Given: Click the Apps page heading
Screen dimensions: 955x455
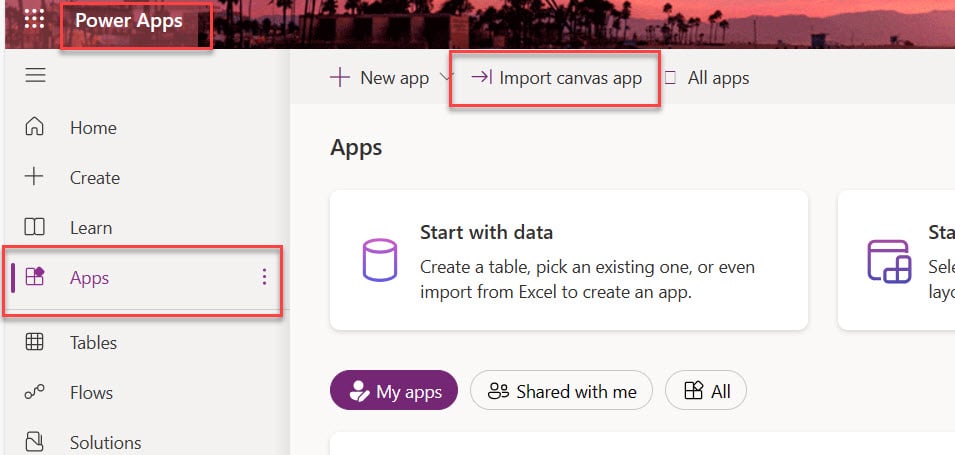Looking at the screenshot, I should (x=356, y=148).
